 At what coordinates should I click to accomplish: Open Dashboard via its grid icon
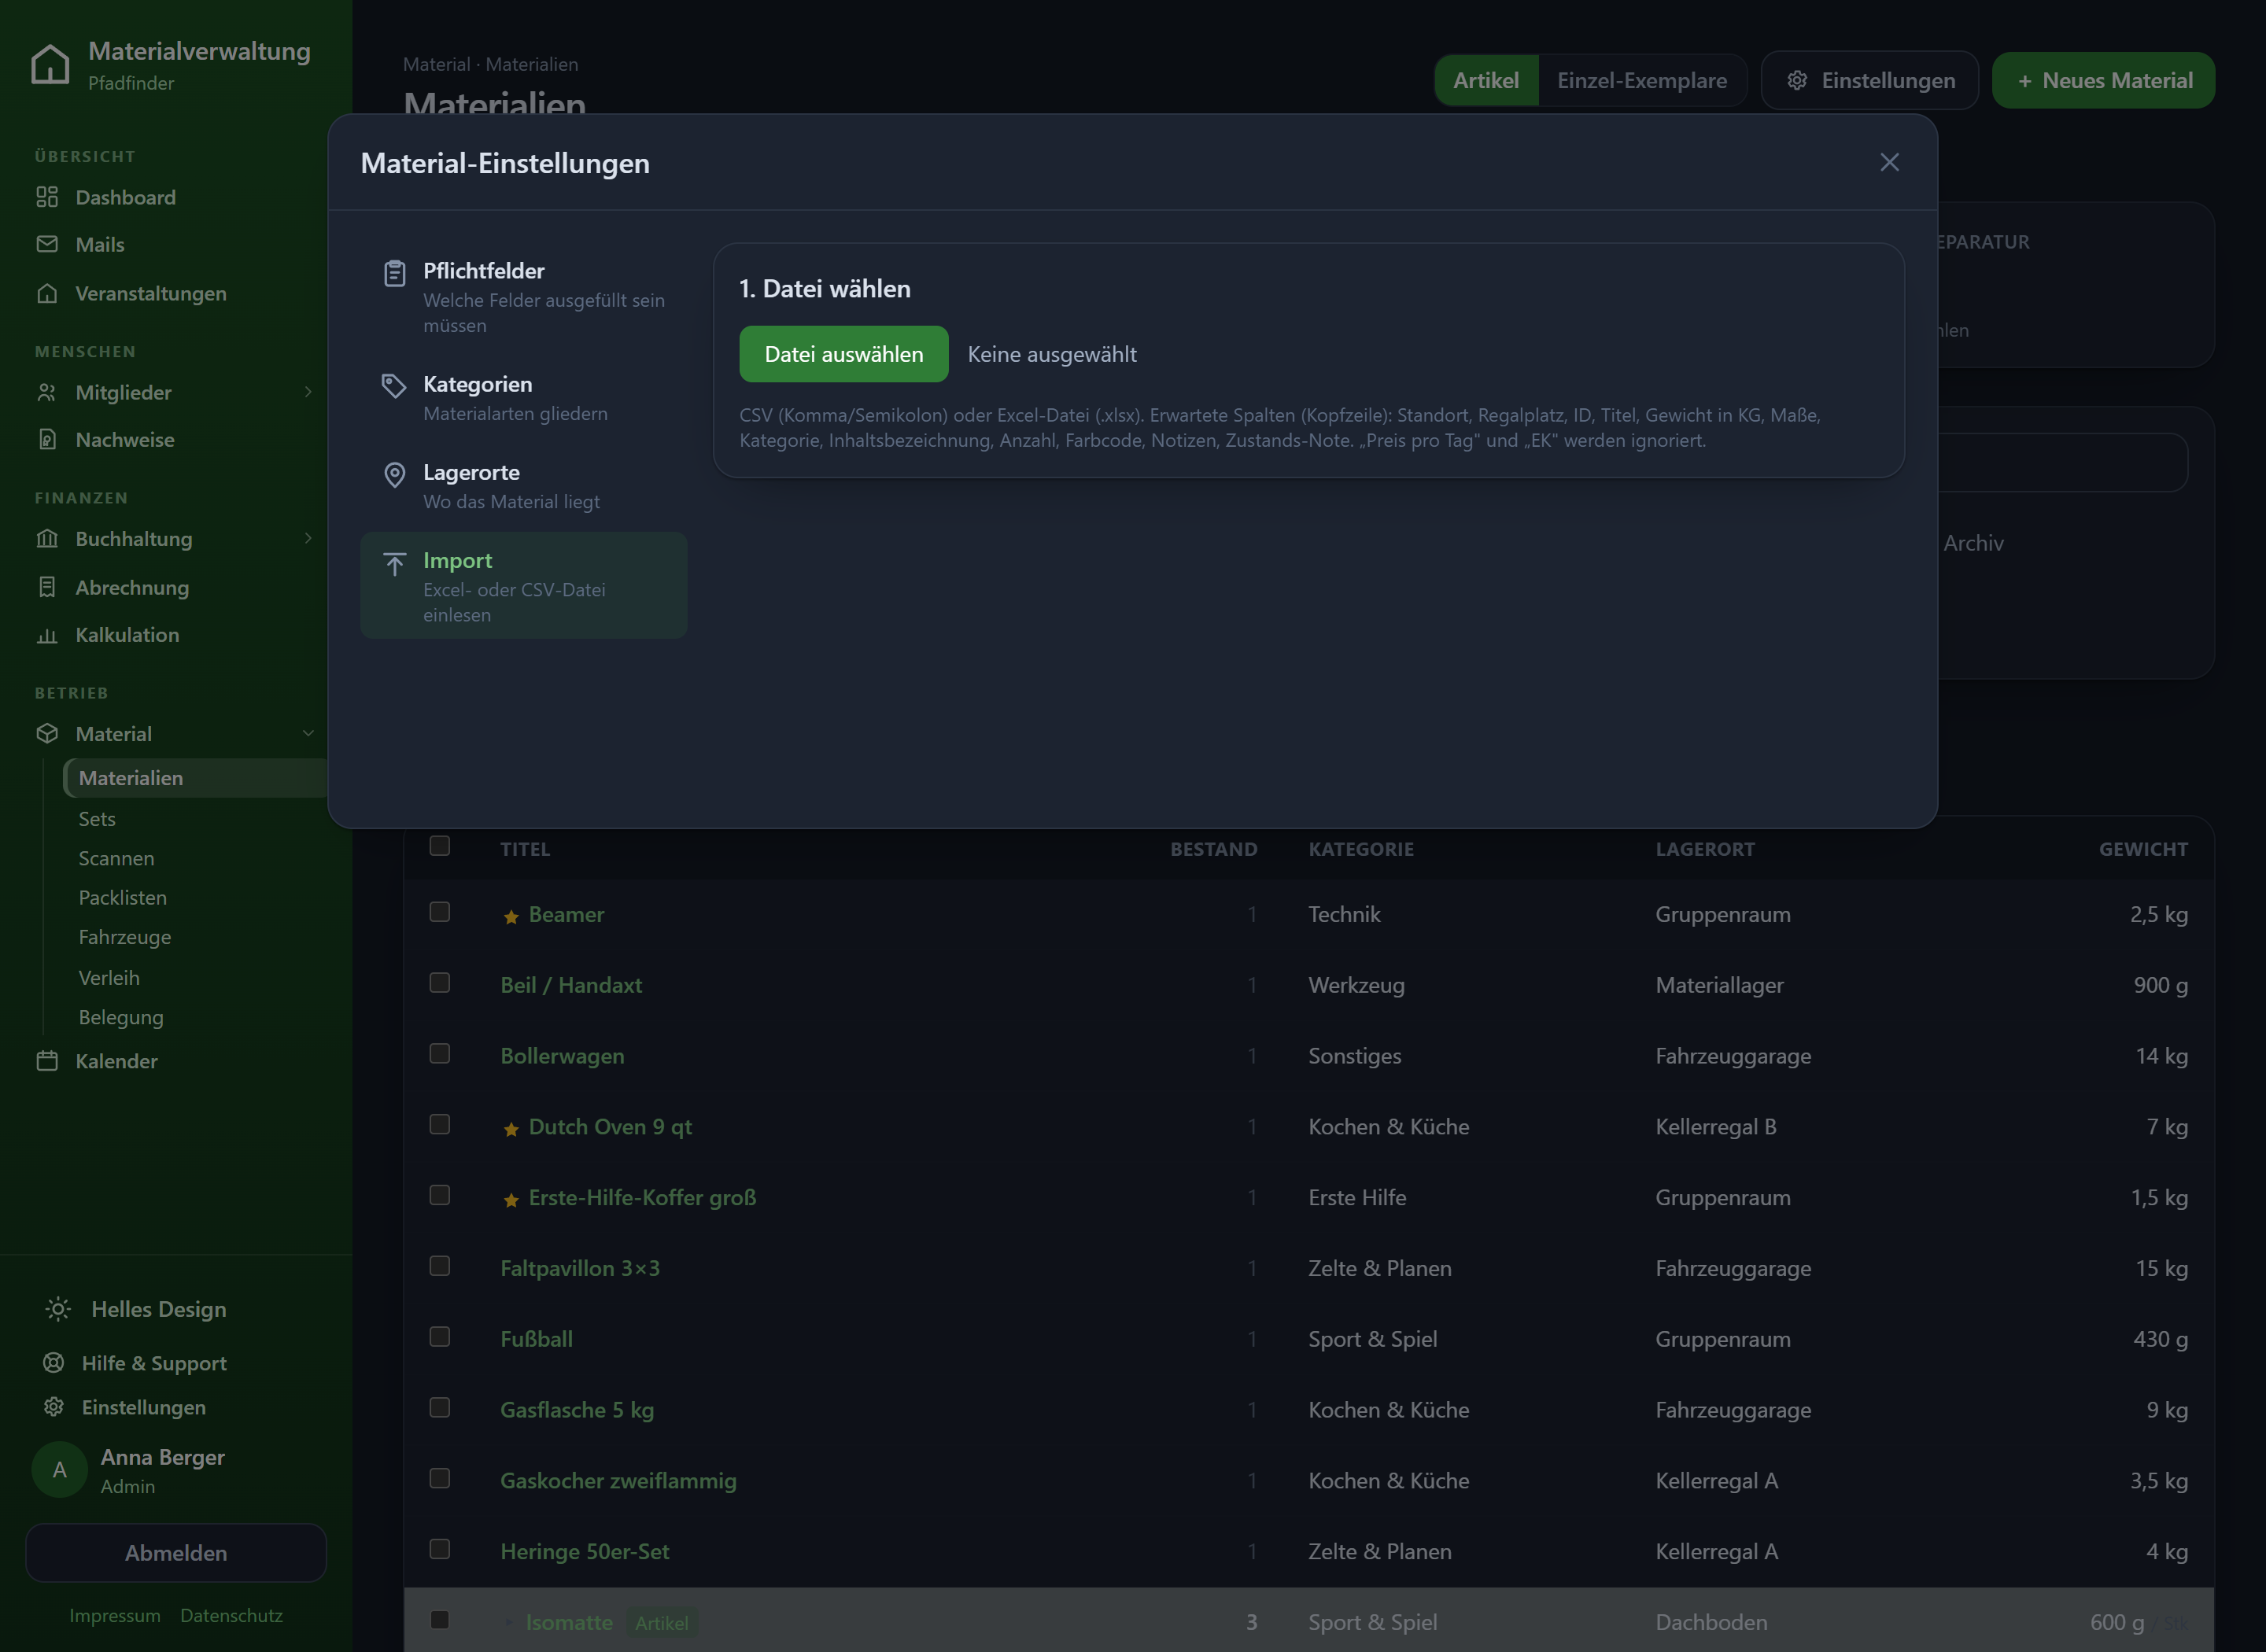tap(47, 197)
